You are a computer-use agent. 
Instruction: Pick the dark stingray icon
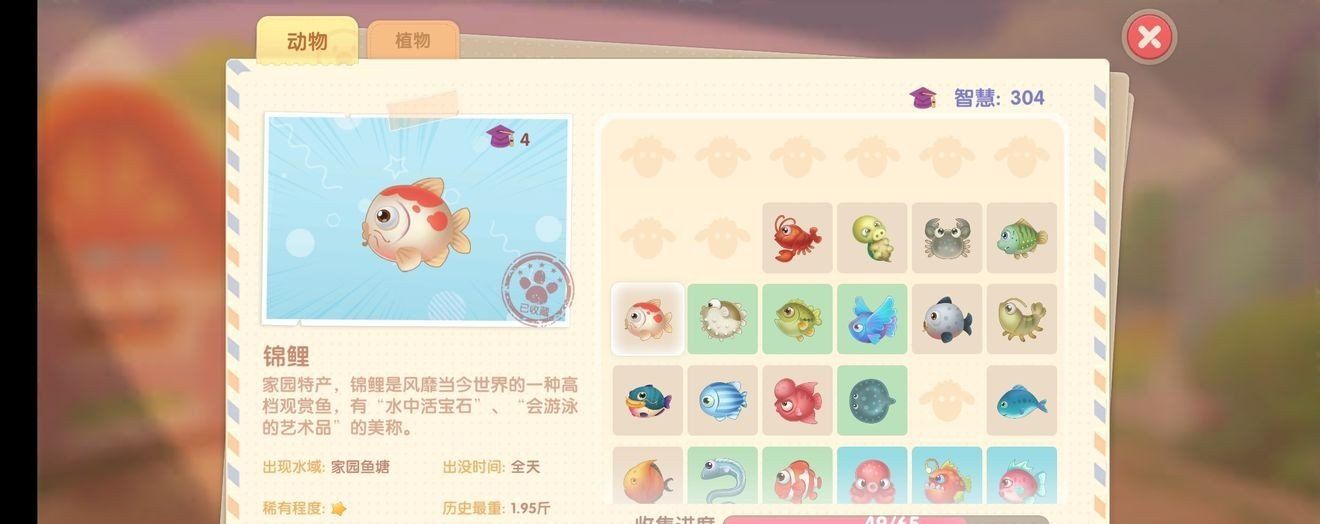tap(872, 400)
